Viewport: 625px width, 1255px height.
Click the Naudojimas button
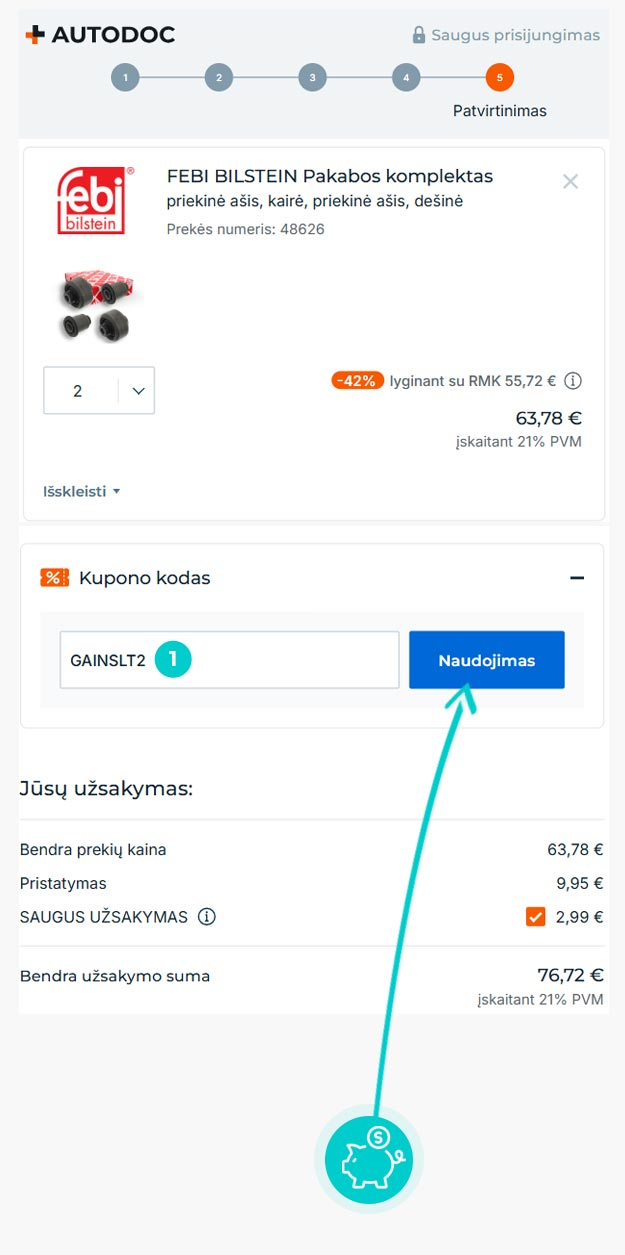tap(487, 660)
